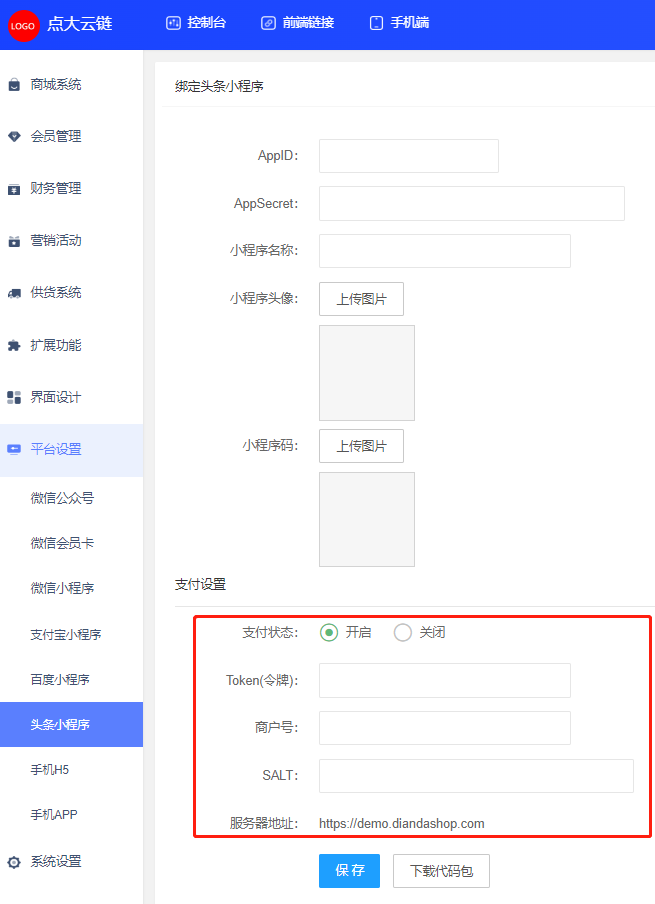Open 手机端 in top navigation
The width and height of the screenshot is (655, 904).
click(399, 23)
